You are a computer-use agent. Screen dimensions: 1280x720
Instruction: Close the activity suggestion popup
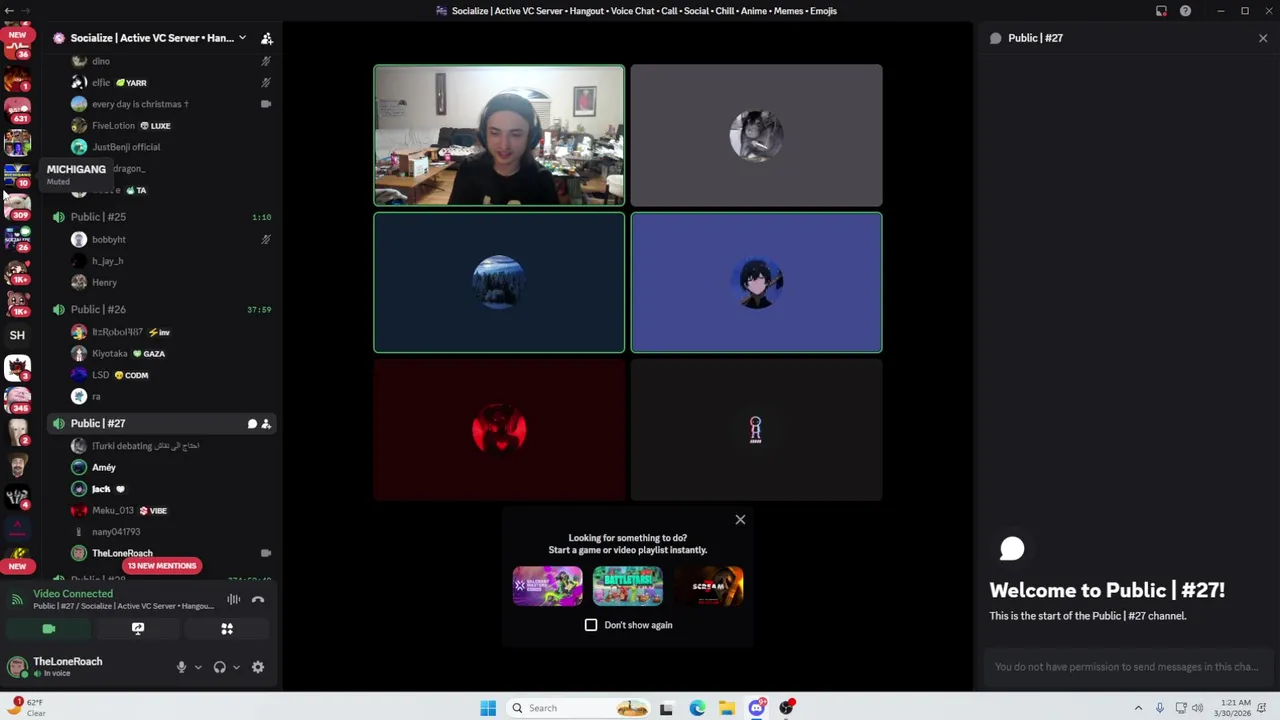pyautogui.click(x=740, y=520)
